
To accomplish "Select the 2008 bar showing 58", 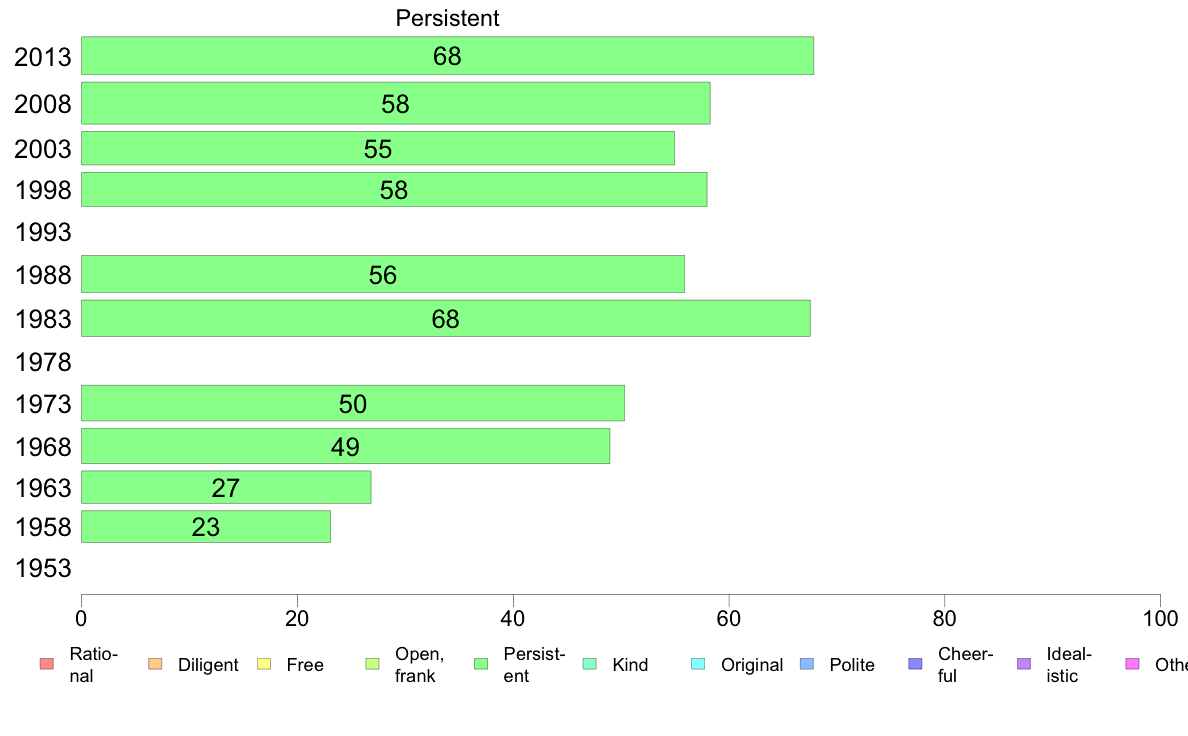I will point(395,103).
